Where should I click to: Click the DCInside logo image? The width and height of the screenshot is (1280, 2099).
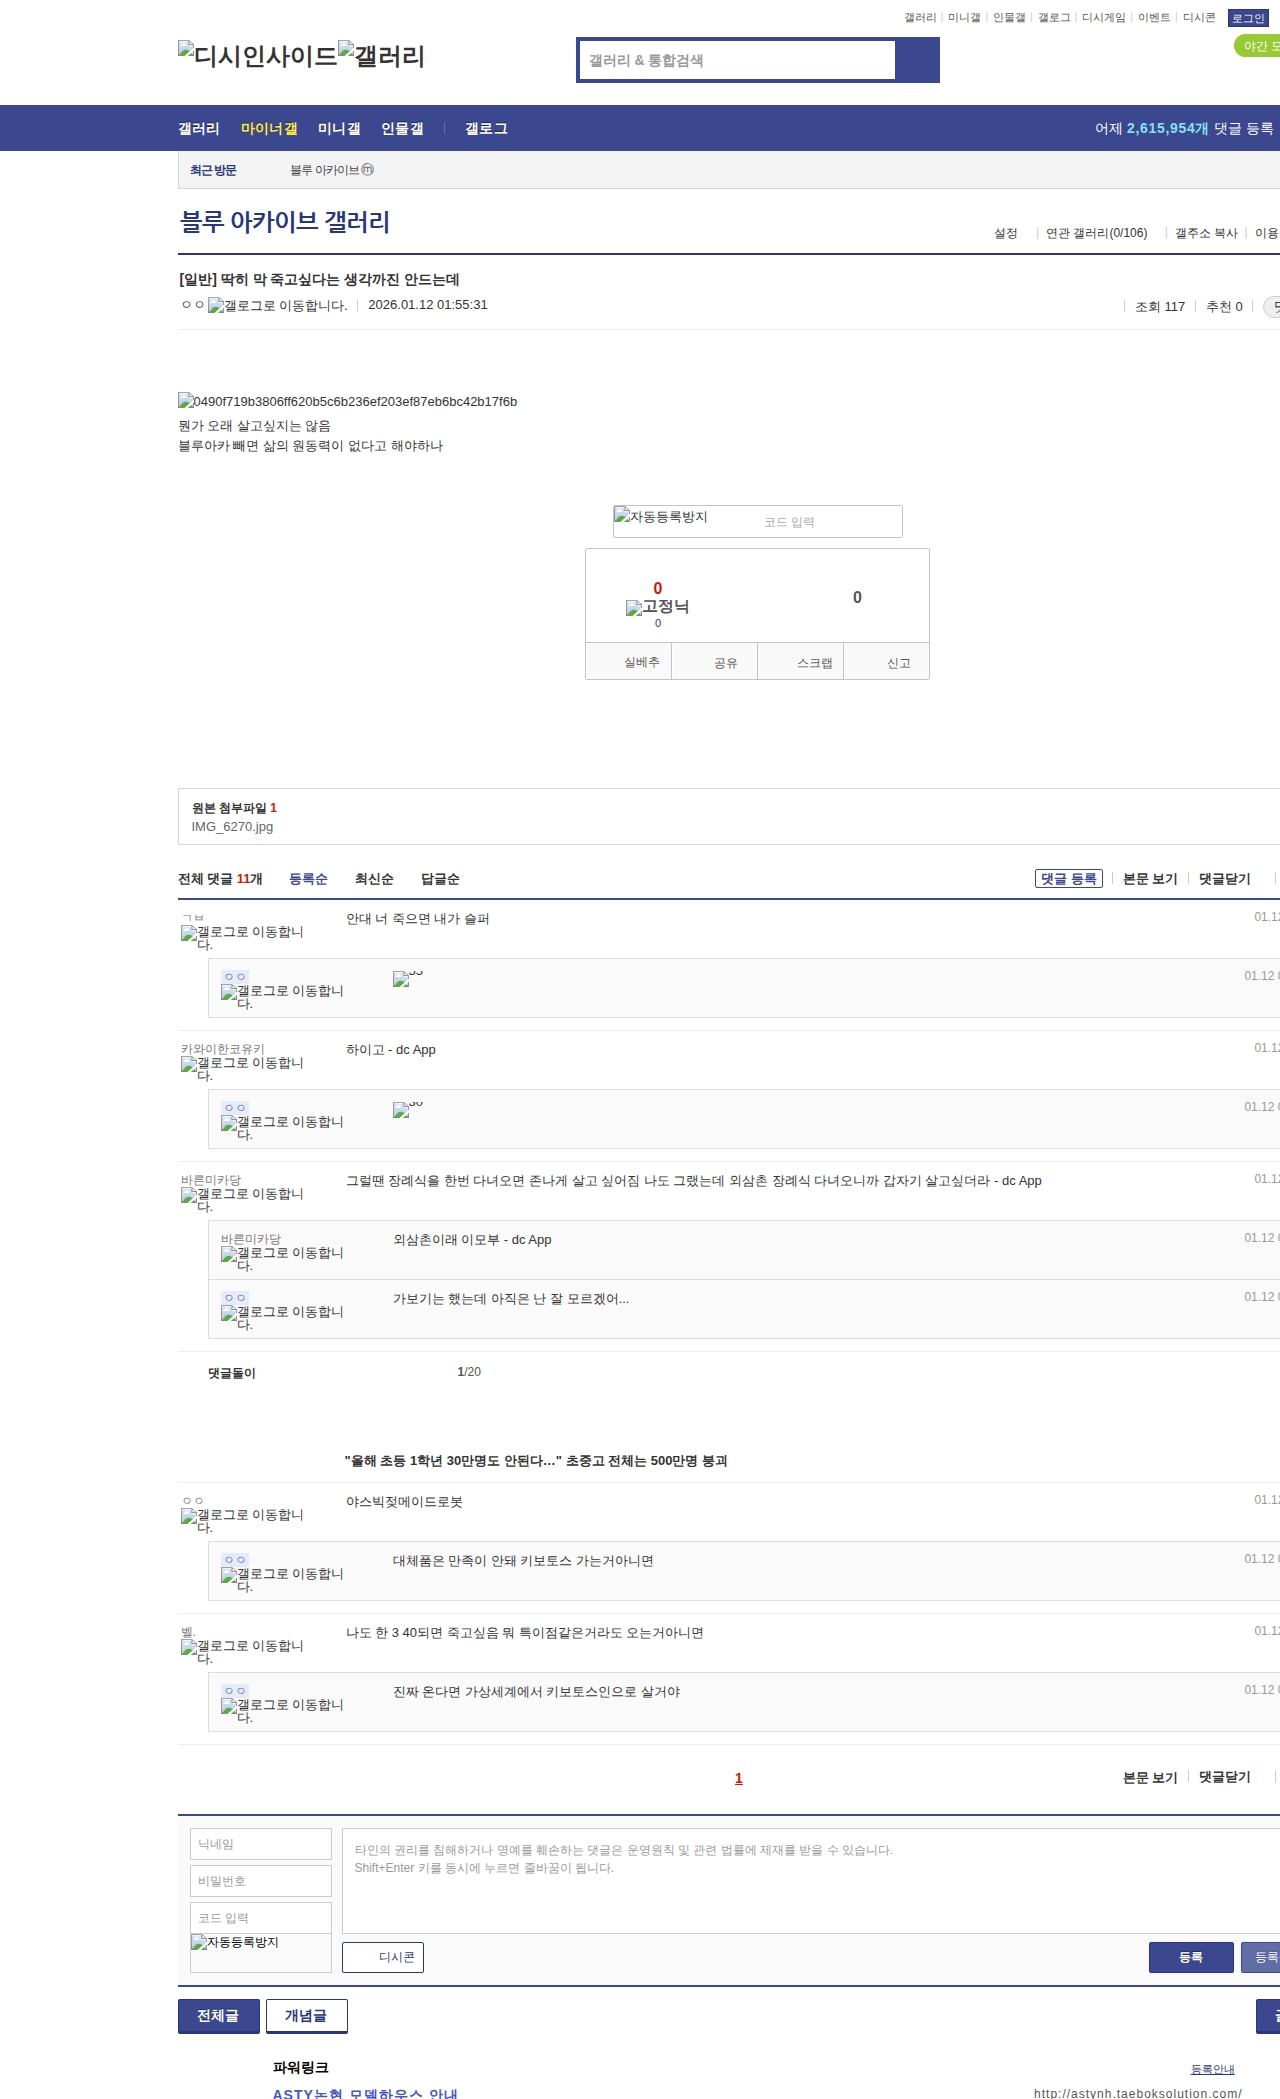[x=257, y=55]
